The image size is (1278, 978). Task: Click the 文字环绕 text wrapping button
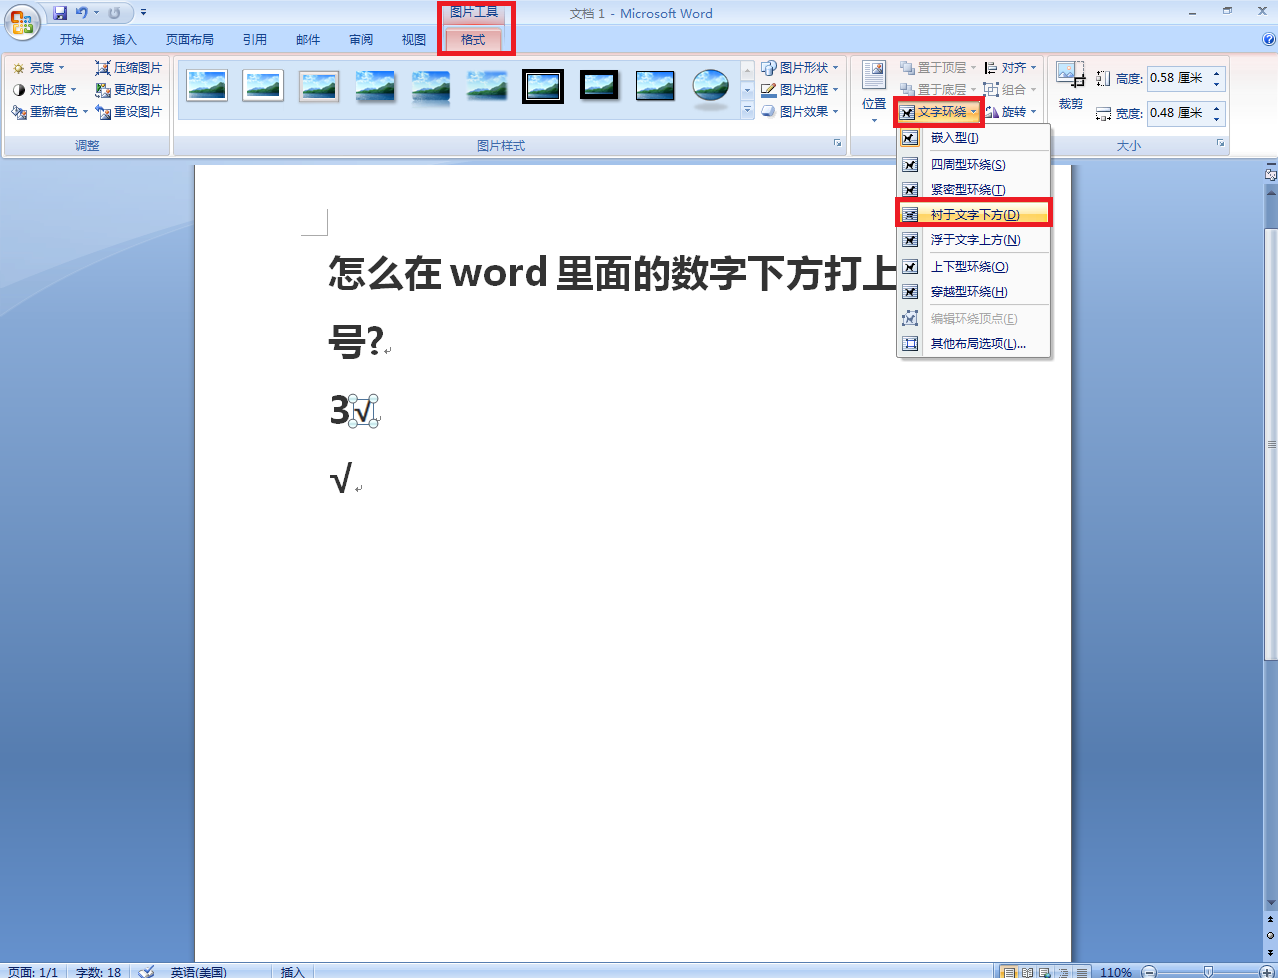pos(939,112)
